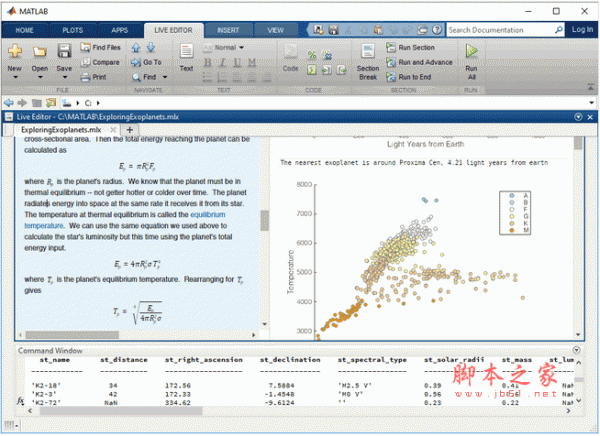Insert a Text block using Text icon
Viewport: 600px width, 436px height.
pos(186,54)
